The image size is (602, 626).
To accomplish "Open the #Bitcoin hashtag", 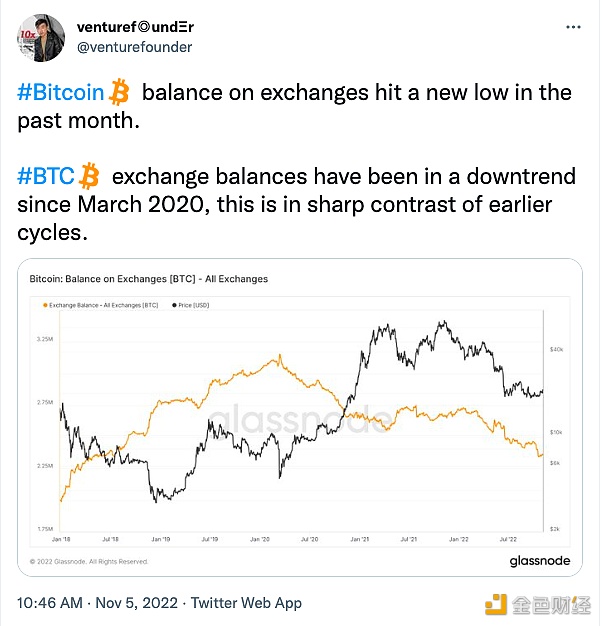I will click(x=61, y=93).
